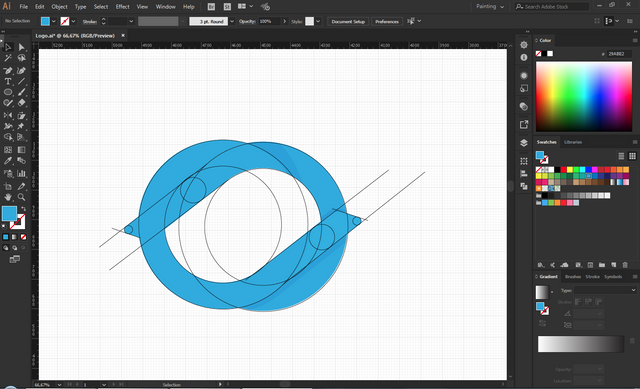Select the Zoom tool
This screenshot has width=640, height=389.
(x=22, y=197)
